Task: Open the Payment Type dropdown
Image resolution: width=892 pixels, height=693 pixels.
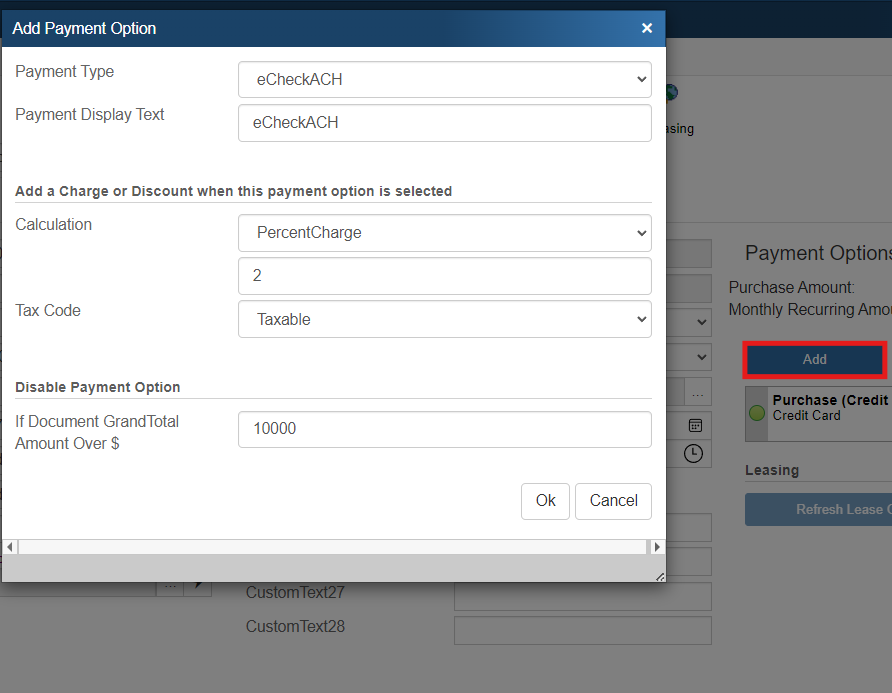Action: (444, 80)
